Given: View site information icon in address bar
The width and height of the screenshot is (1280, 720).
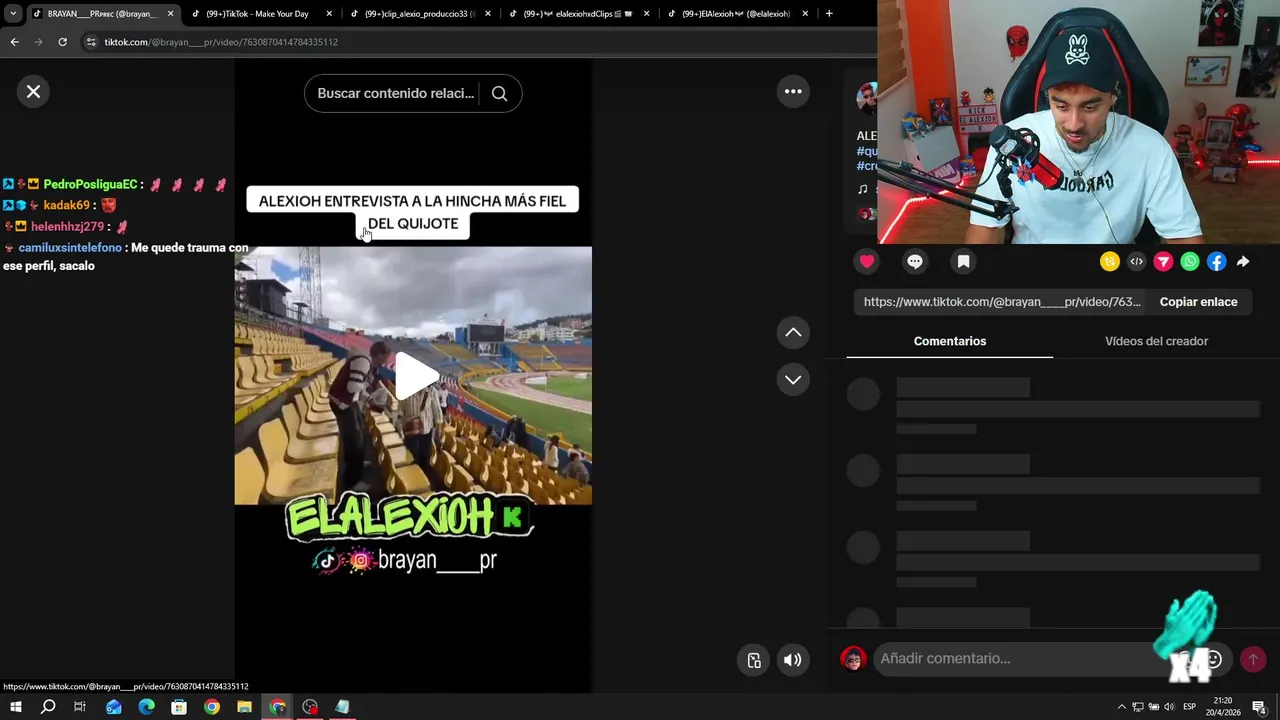Looking at the screenshot, I should point(91,42).
